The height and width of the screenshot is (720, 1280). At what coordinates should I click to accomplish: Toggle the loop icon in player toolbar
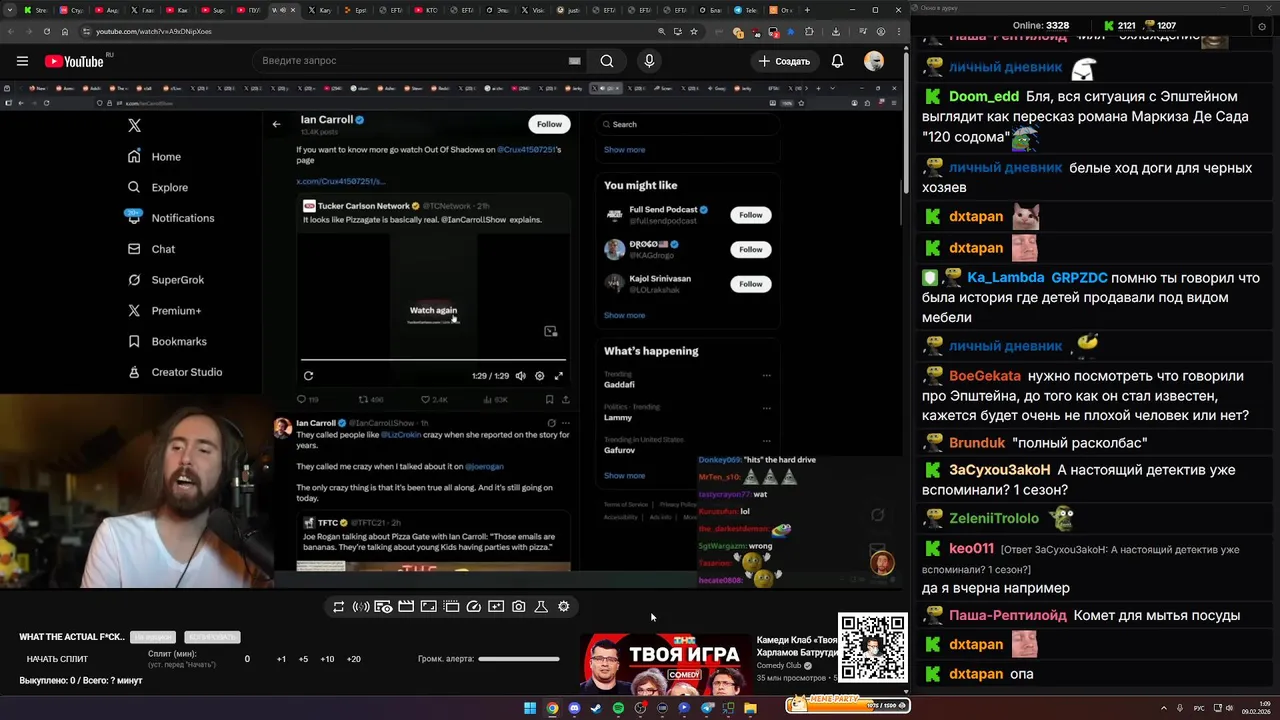point(338,606)
